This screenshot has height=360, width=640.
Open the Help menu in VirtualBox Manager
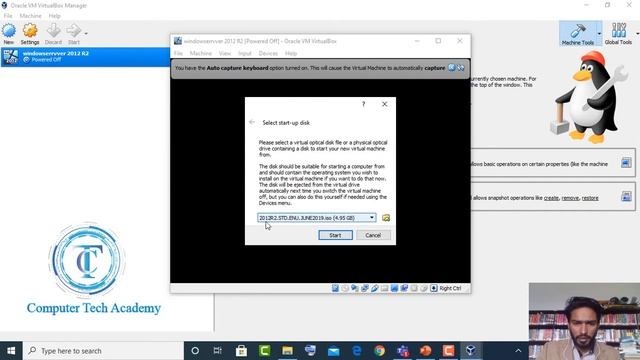pyautogui.click(x=54, y=16)
